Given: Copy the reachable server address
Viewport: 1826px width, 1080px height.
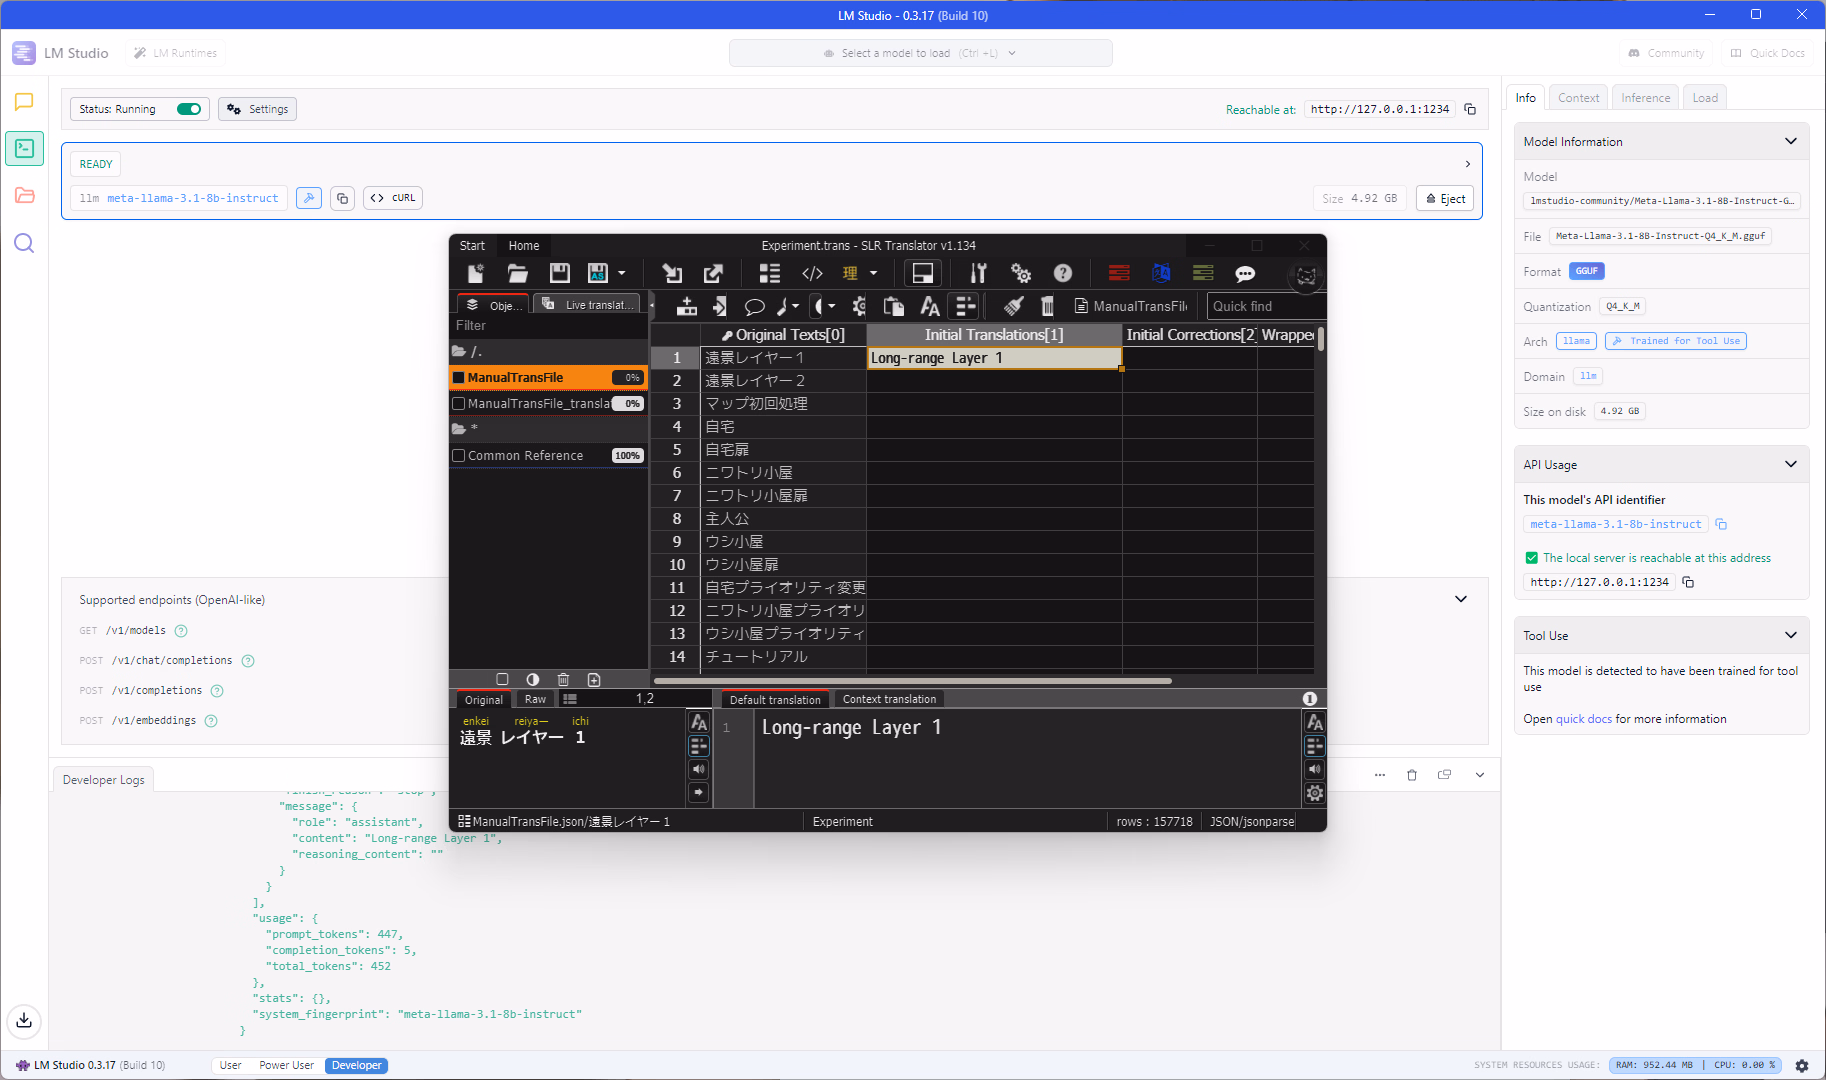Looking at the screenshot, I should (x=1470, y=109).
